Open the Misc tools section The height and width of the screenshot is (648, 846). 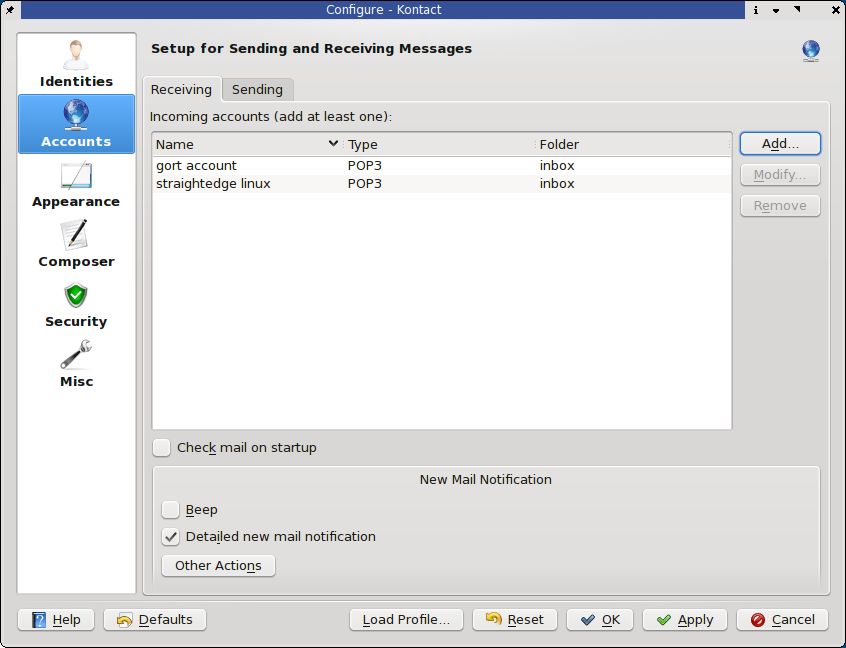76,364
